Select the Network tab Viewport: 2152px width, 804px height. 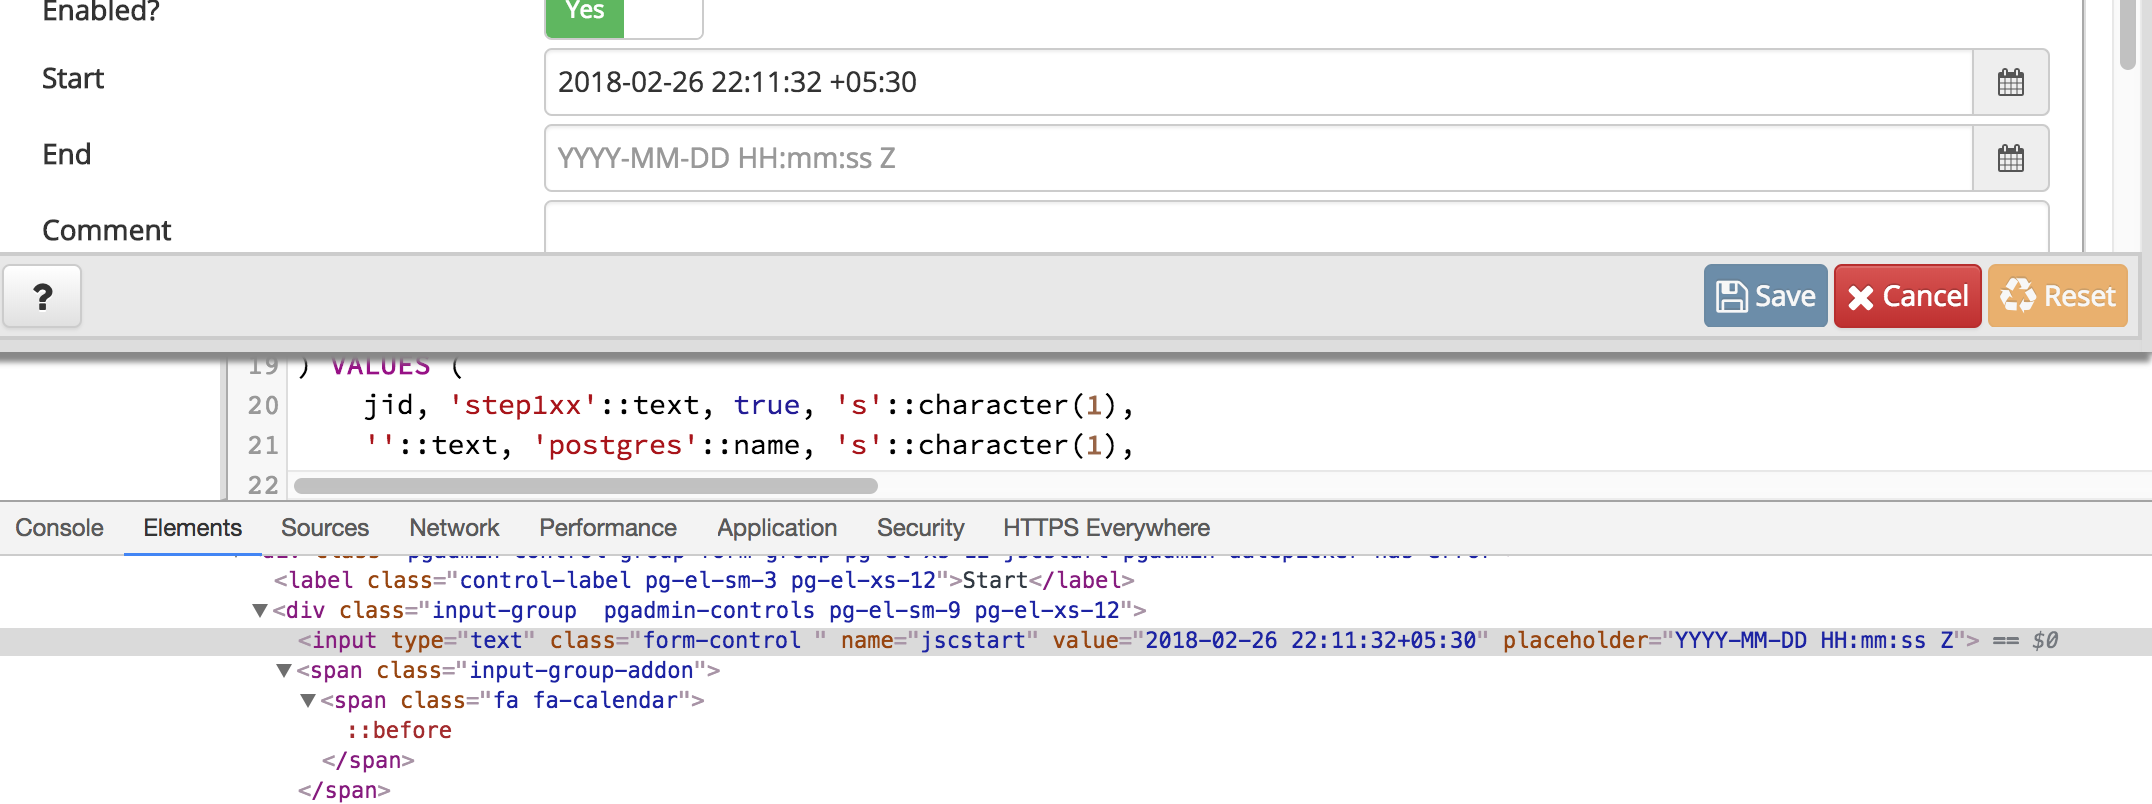454,528
